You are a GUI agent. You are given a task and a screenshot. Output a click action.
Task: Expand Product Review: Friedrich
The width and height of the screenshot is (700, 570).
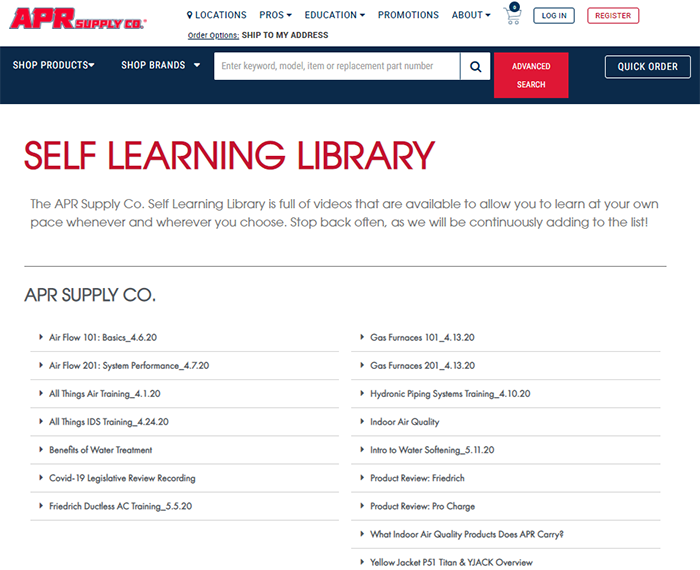pyautogui.click(x=505, y=478)
